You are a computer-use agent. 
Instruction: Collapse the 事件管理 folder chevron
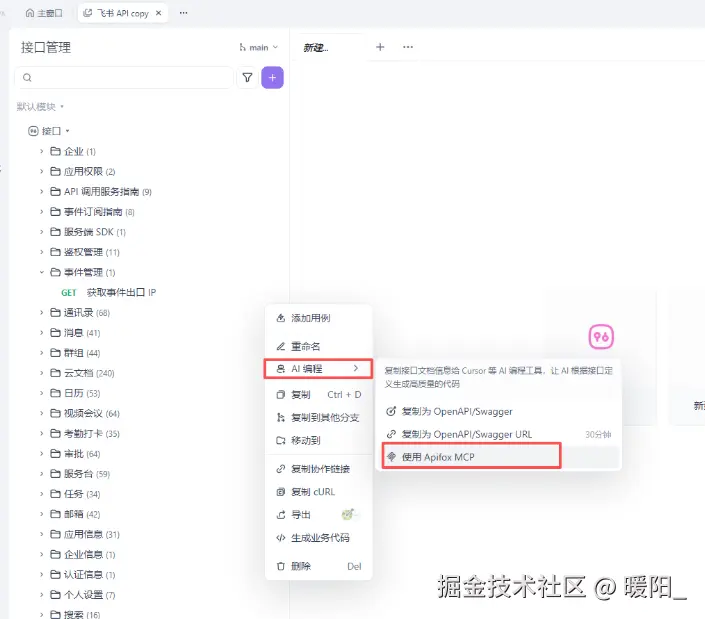click(41, 272)
